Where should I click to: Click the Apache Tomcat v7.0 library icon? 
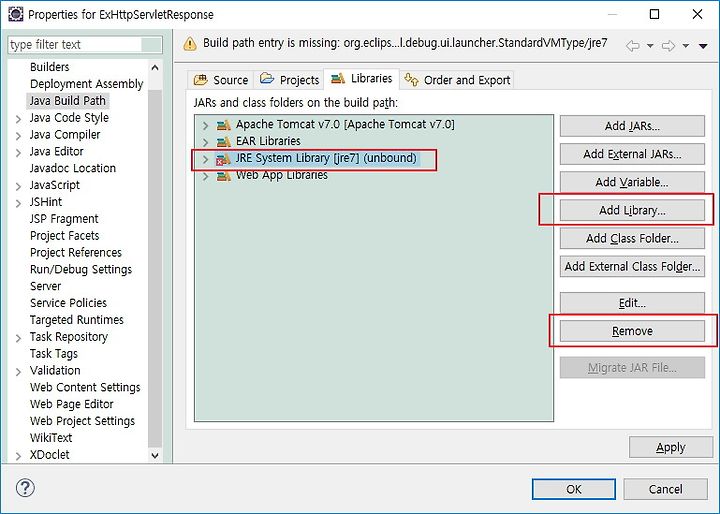[x=224, y=125]
